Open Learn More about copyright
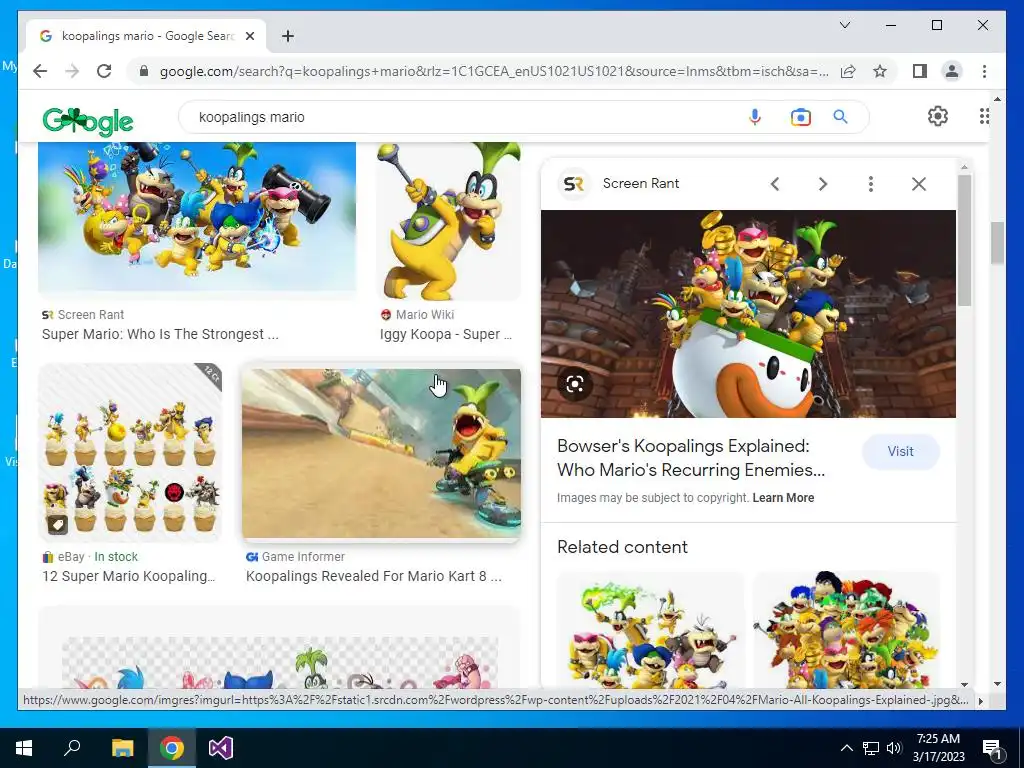Screen dimensions: 1024x768 tap(783, 498)
